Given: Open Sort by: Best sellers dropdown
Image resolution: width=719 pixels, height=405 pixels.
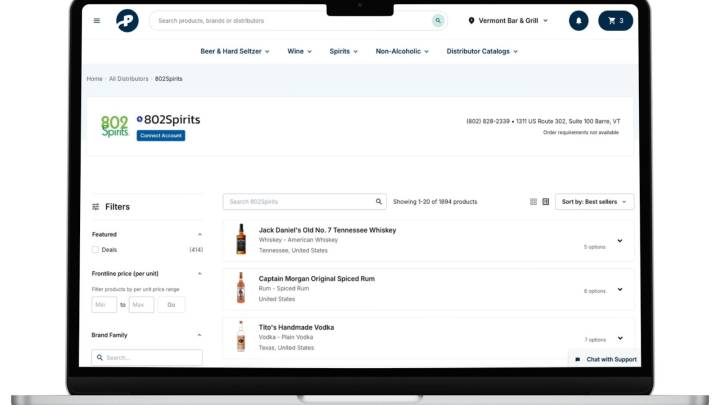Looking at the screenshot, I should coord(594,202).
